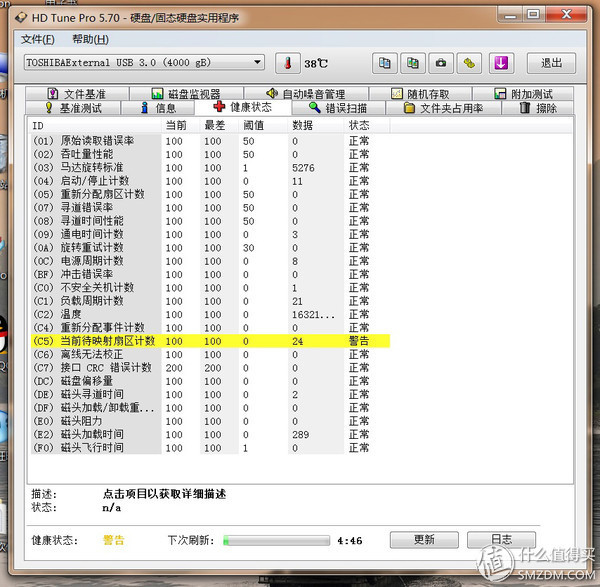Switch to the 擦除 tab
This screenshot has height=587, width=600.
click(538, 108)
